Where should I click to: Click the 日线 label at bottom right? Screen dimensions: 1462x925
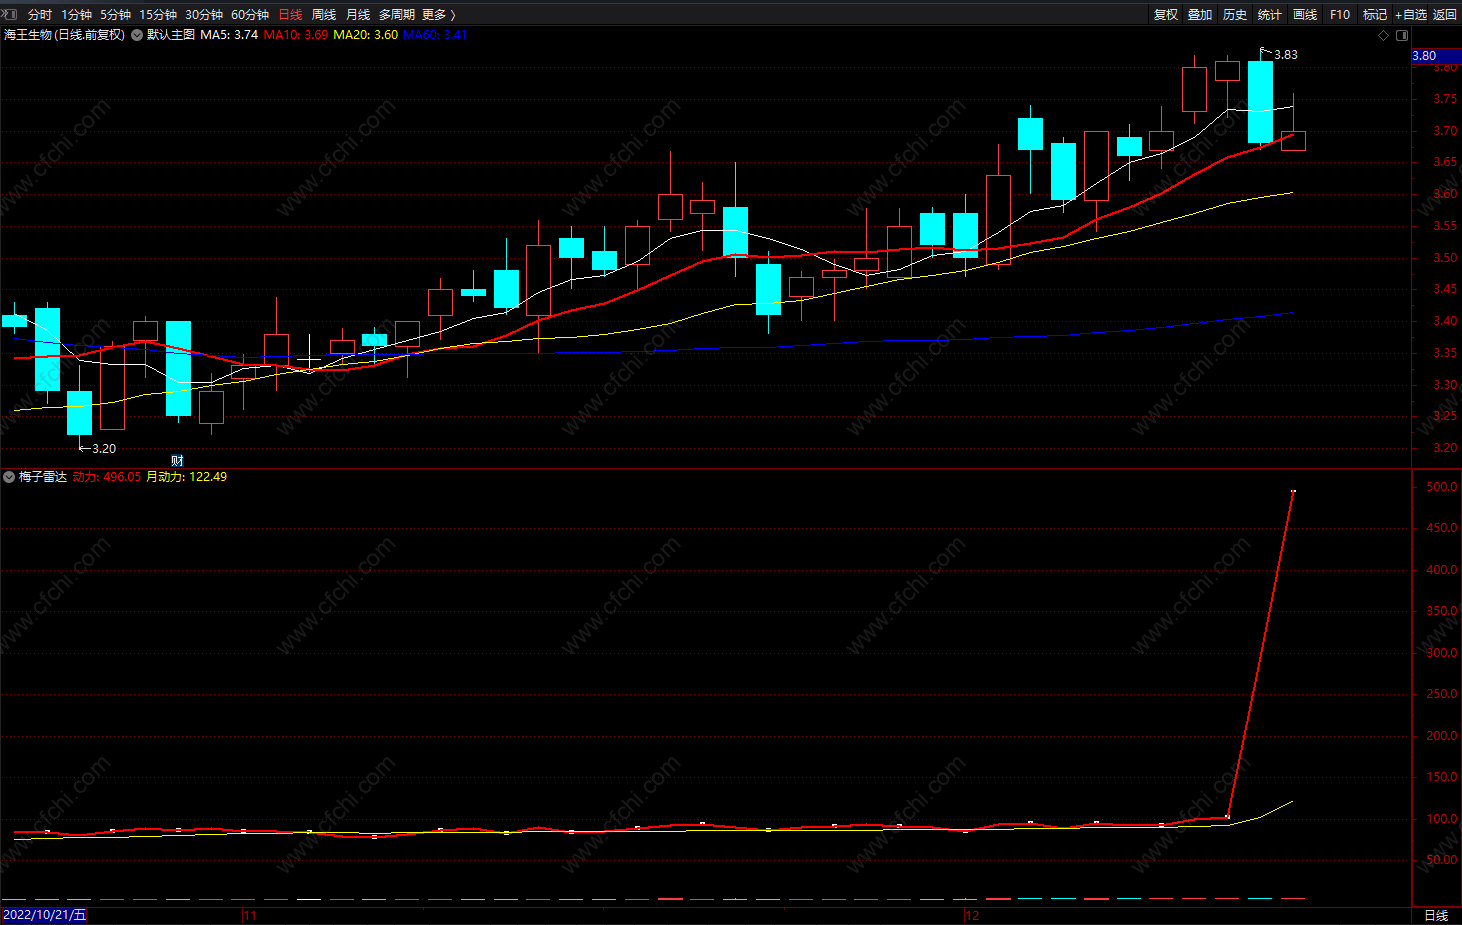click(1436, 916)
